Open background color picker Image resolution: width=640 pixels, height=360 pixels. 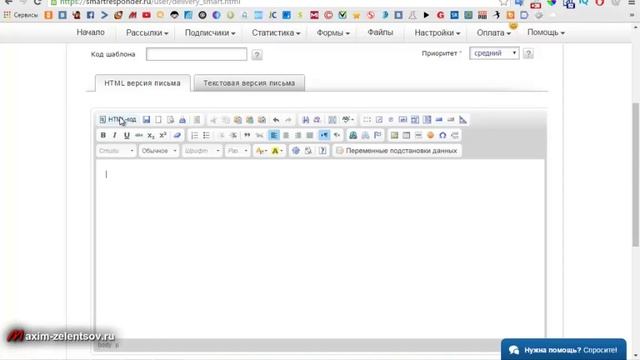click(277, 151)
